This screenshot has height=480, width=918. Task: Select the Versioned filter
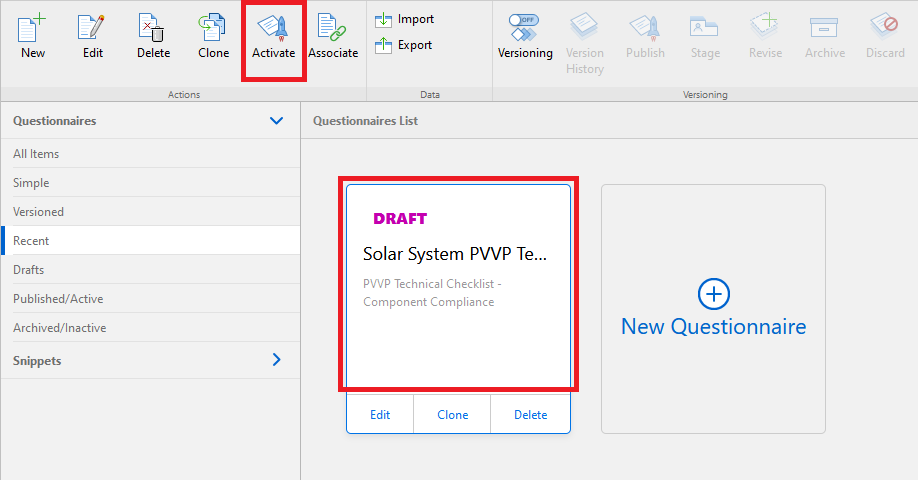(150, 211)
